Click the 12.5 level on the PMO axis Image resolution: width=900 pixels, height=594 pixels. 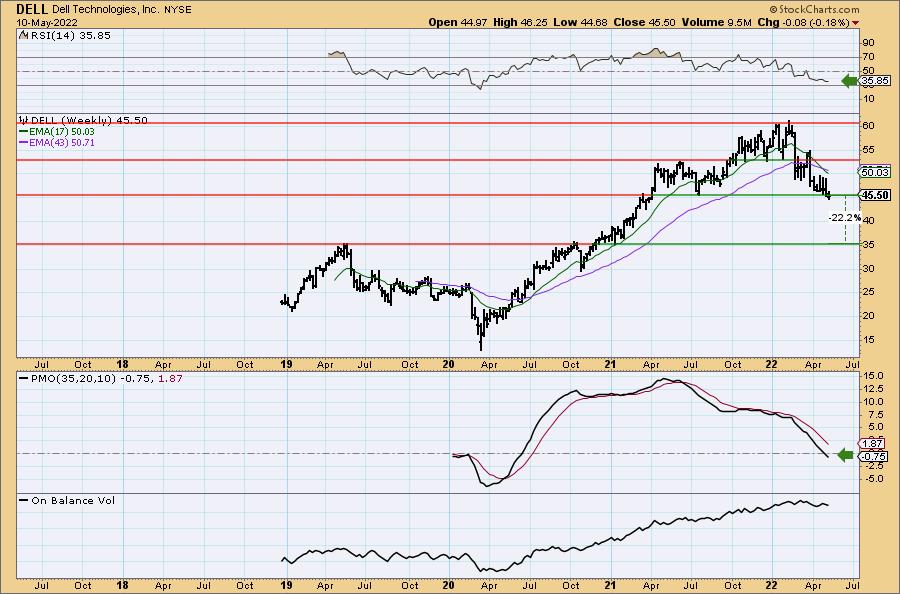point(872,389)
